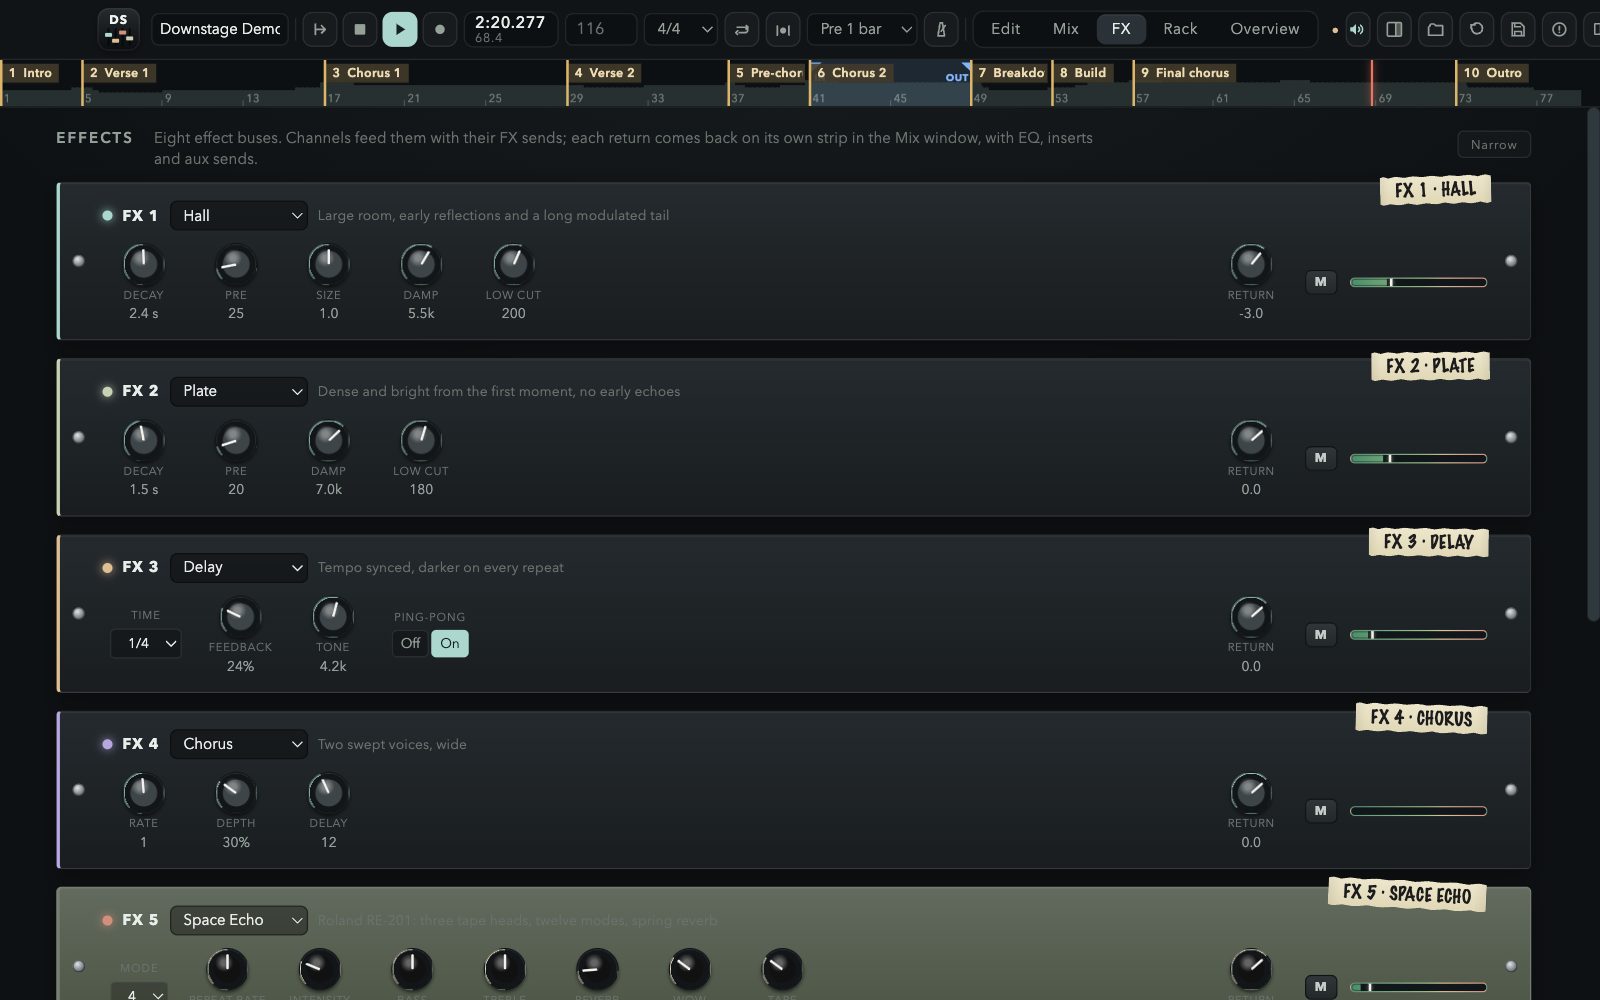The image size is (1600, 1000).
Task: Set Ping-Pong to On
Action: click(x=450, y=643)
